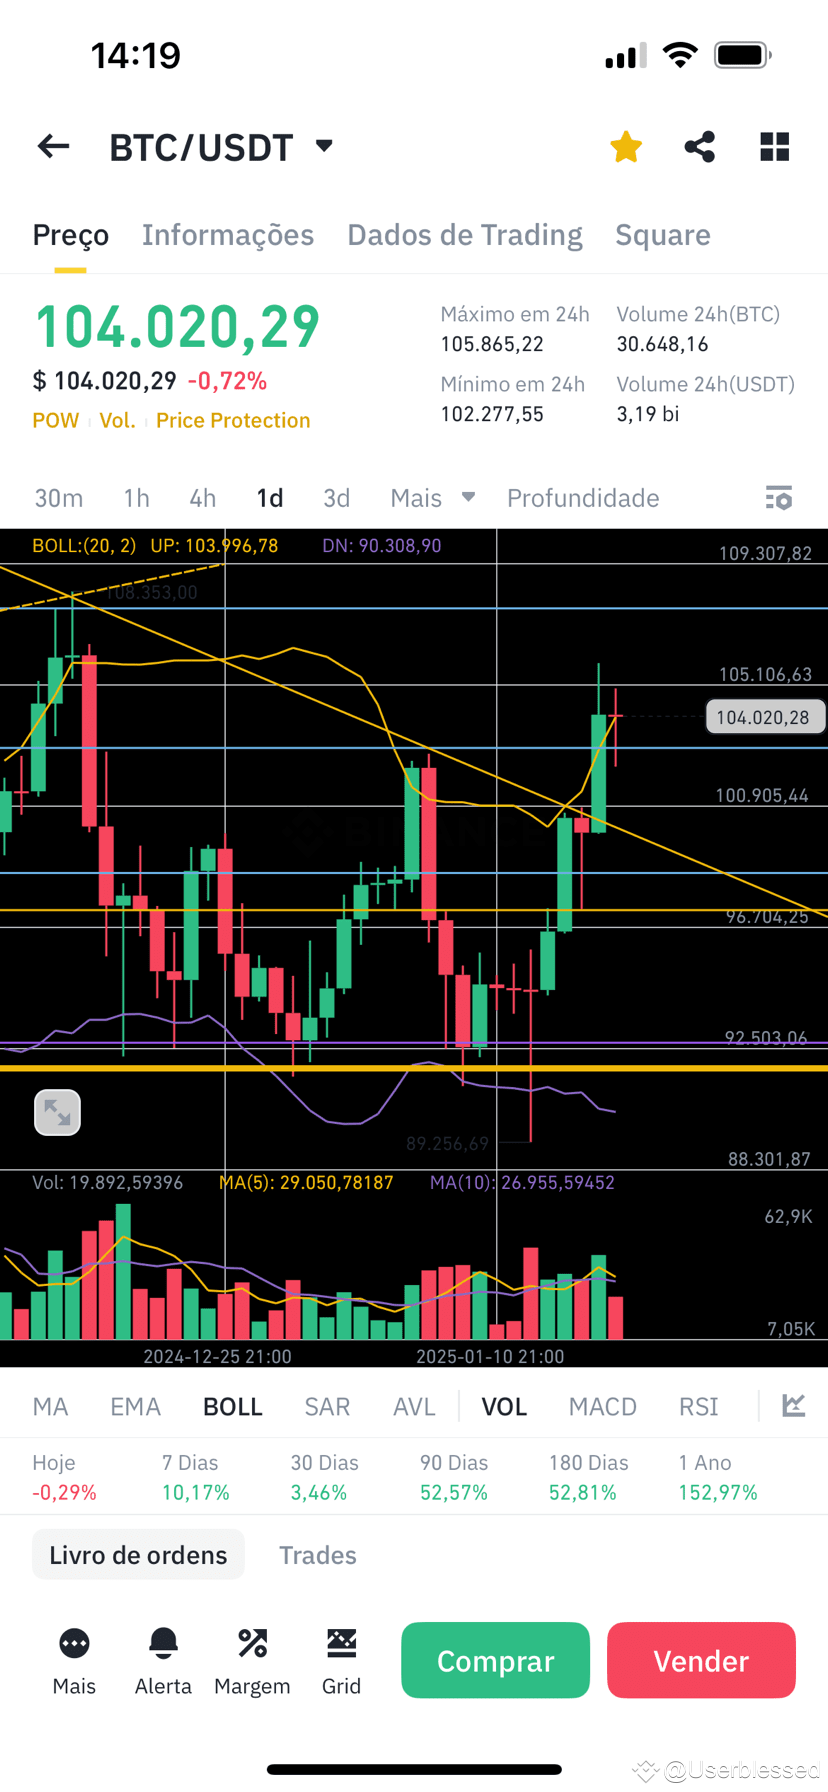Tap the 90 Dias 52,57% performance
The image size is (828, 1792).
coord(454,1477)
